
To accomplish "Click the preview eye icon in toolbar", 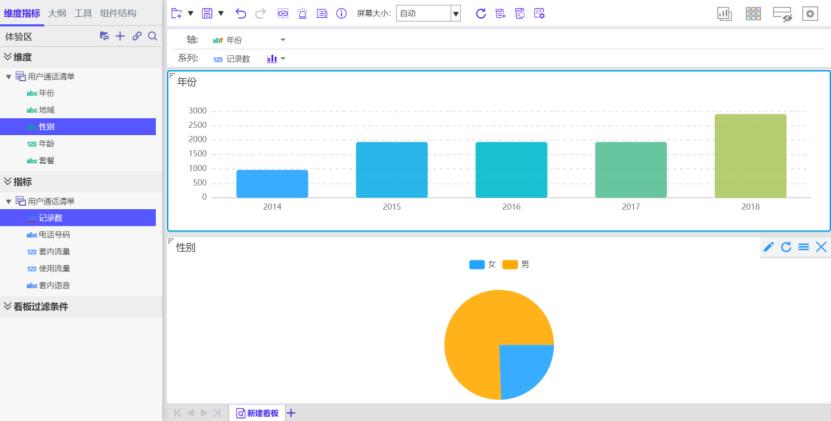I will tap(282, 13).
